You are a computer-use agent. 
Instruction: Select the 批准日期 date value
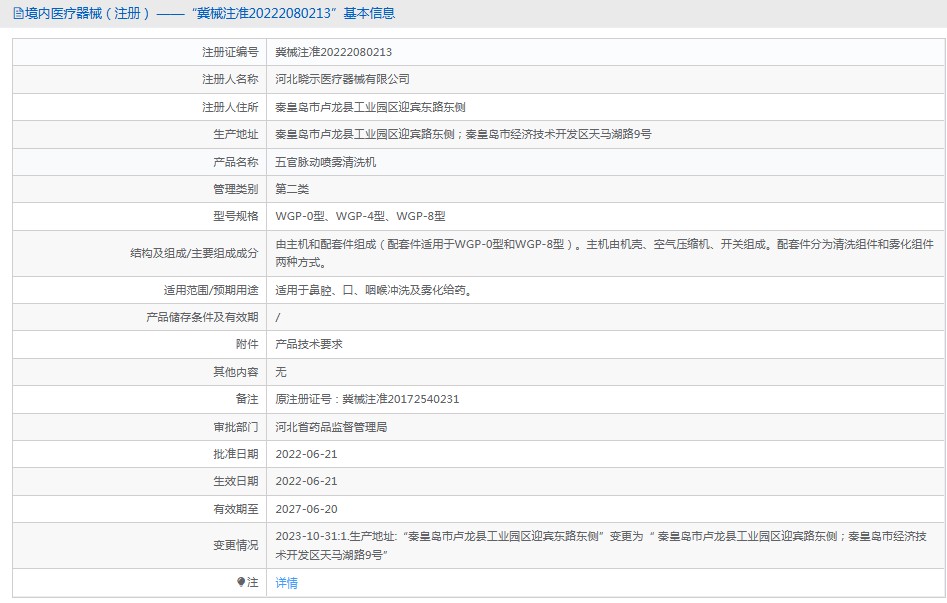(x=305, y=454)
